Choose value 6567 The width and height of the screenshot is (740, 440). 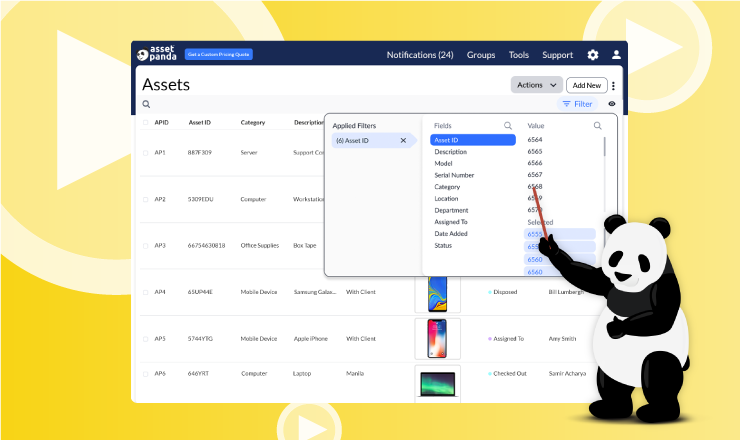pos(535,175)
